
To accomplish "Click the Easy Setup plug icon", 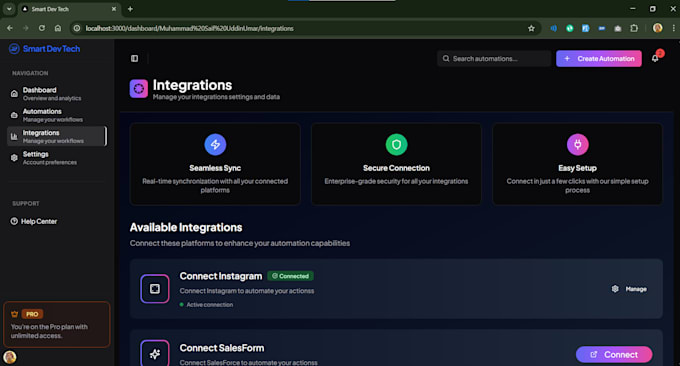I will pyautogui.click(x=578, y=144).
